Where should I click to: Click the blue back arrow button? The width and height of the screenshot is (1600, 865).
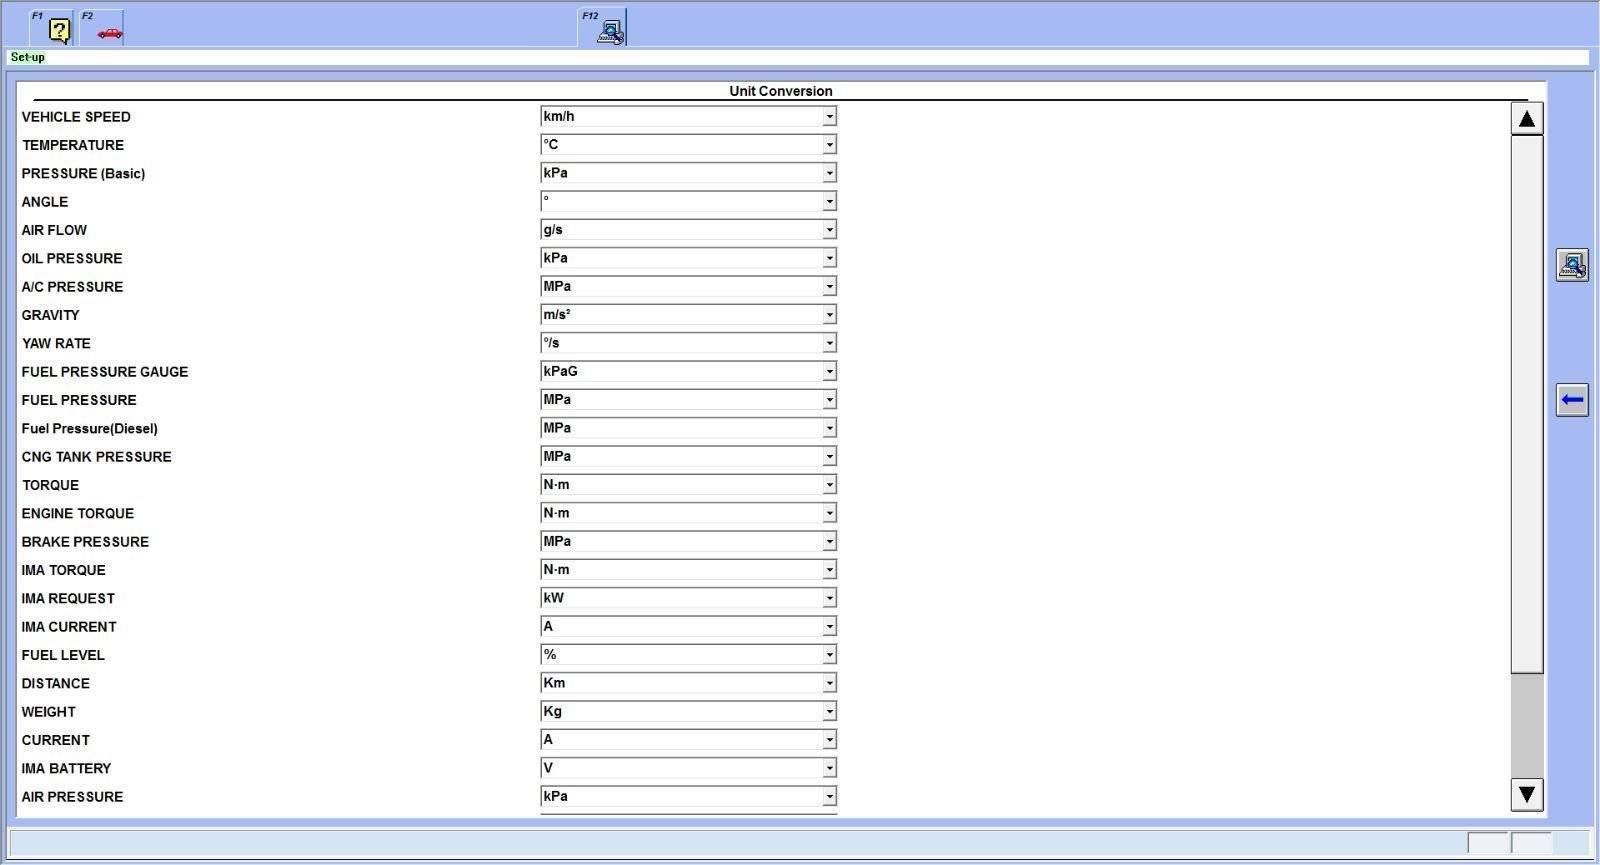pyautogui.click(x=1572, y=400)
